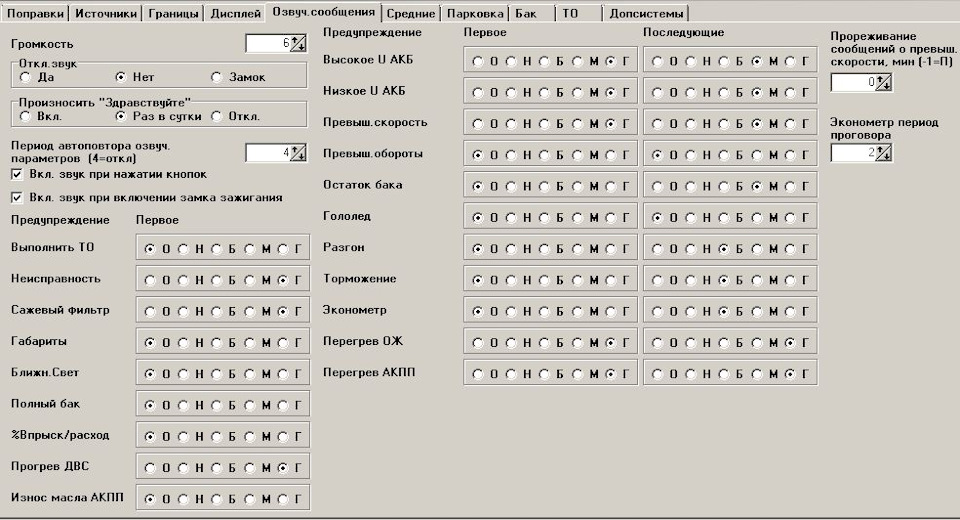Set Гололед Первое to М
The width and height of the screenshot is (960, 520).
585,217
